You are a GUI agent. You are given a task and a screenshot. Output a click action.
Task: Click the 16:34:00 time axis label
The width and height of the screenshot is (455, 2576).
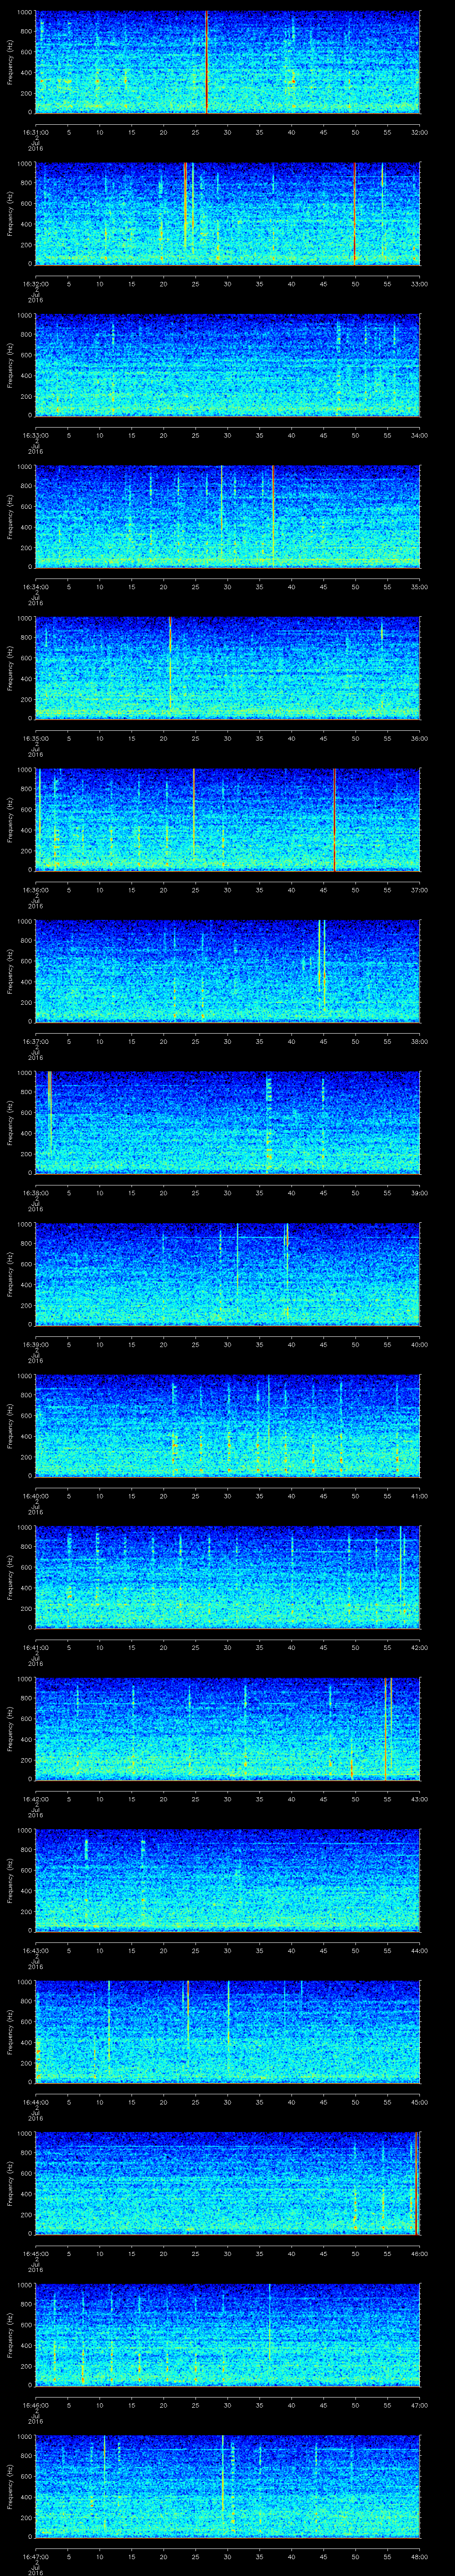pos(36,587)
